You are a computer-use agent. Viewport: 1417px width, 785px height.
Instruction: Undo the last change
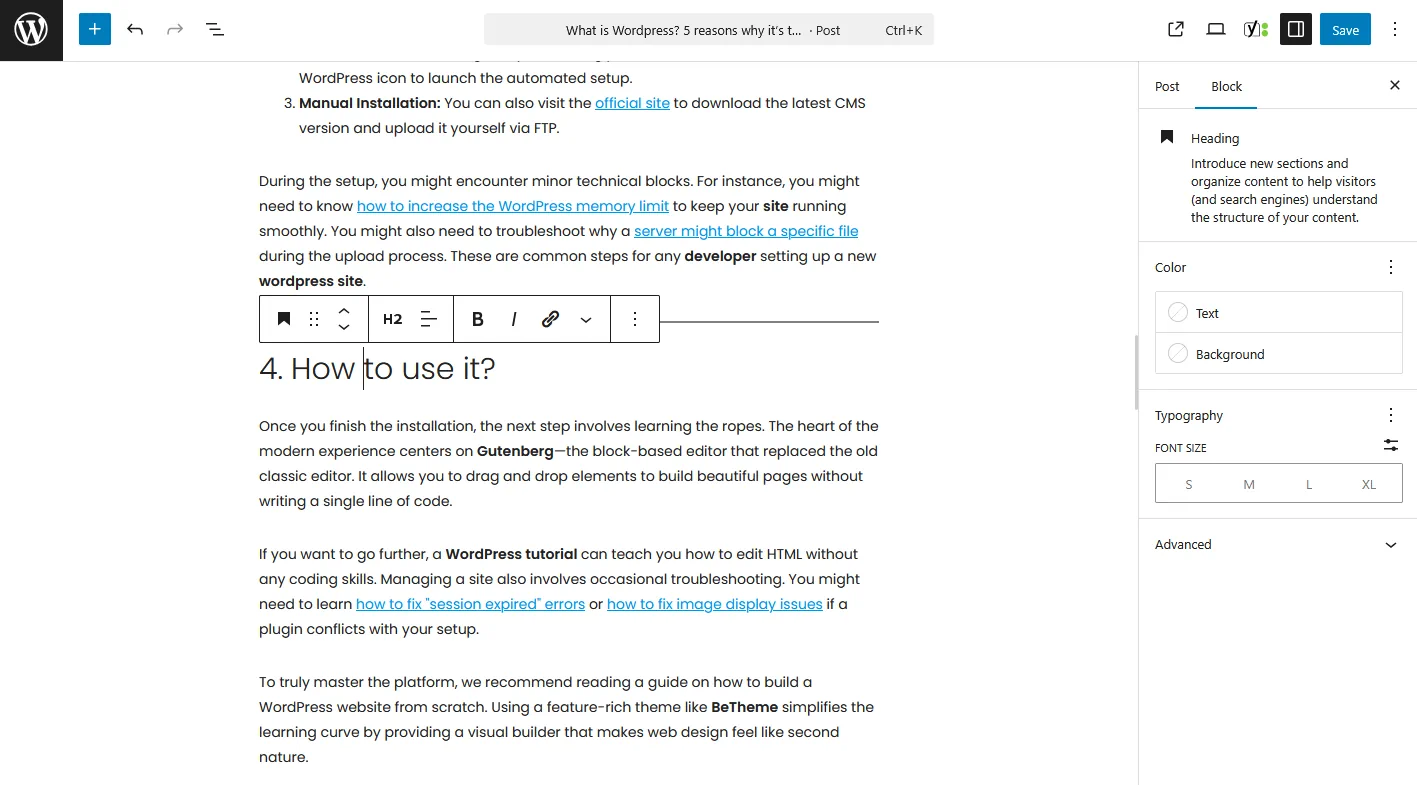coord(134,29)
